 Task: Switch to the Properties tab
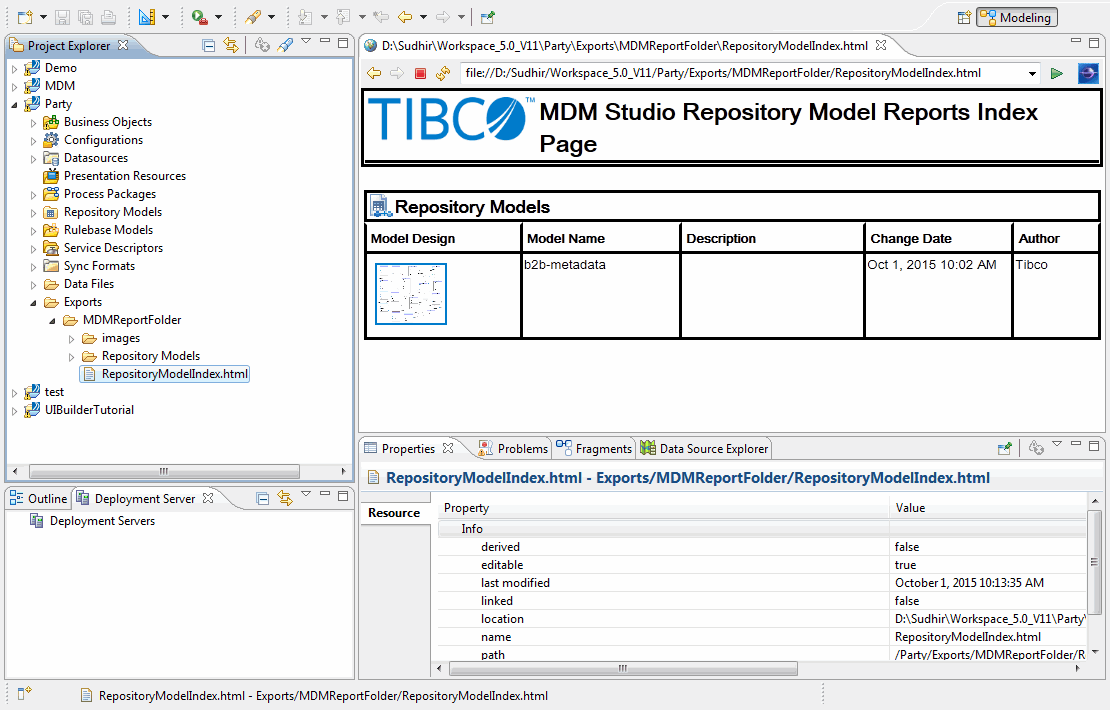(x=408, y=448)
